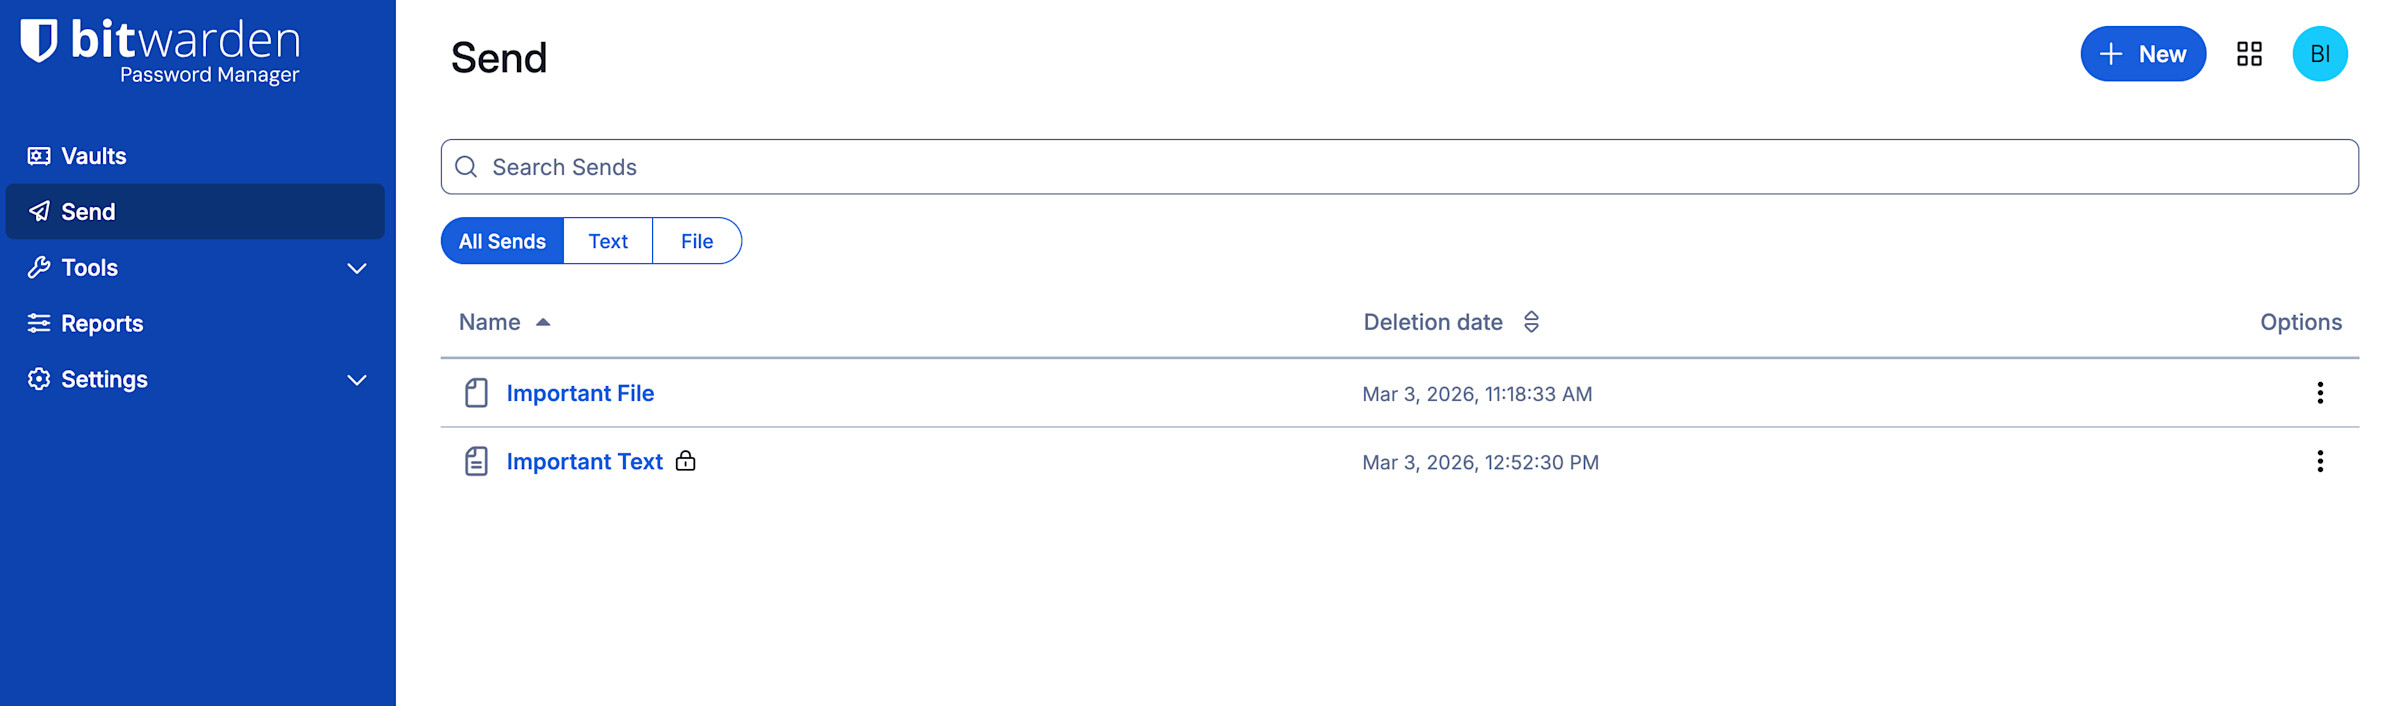
Task: Expand the Settings sidebar section
Action: coord(356,380)
